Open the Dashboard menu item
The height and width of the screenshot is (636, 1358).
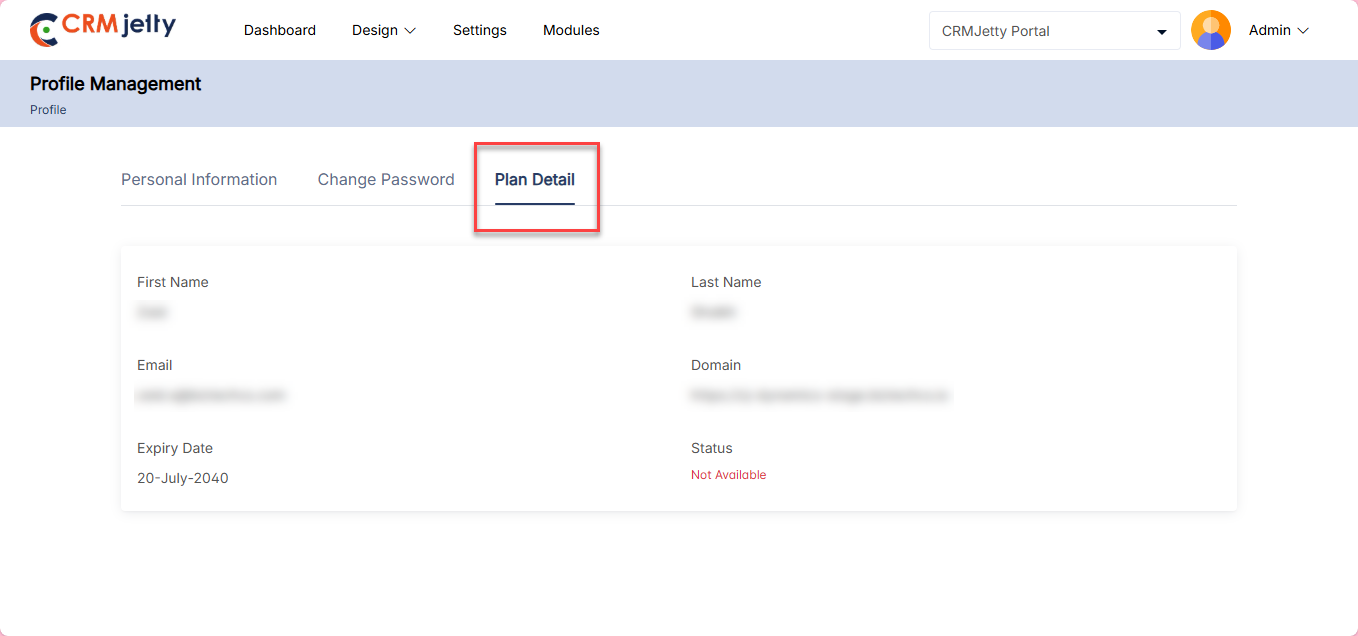coord(279,30)
